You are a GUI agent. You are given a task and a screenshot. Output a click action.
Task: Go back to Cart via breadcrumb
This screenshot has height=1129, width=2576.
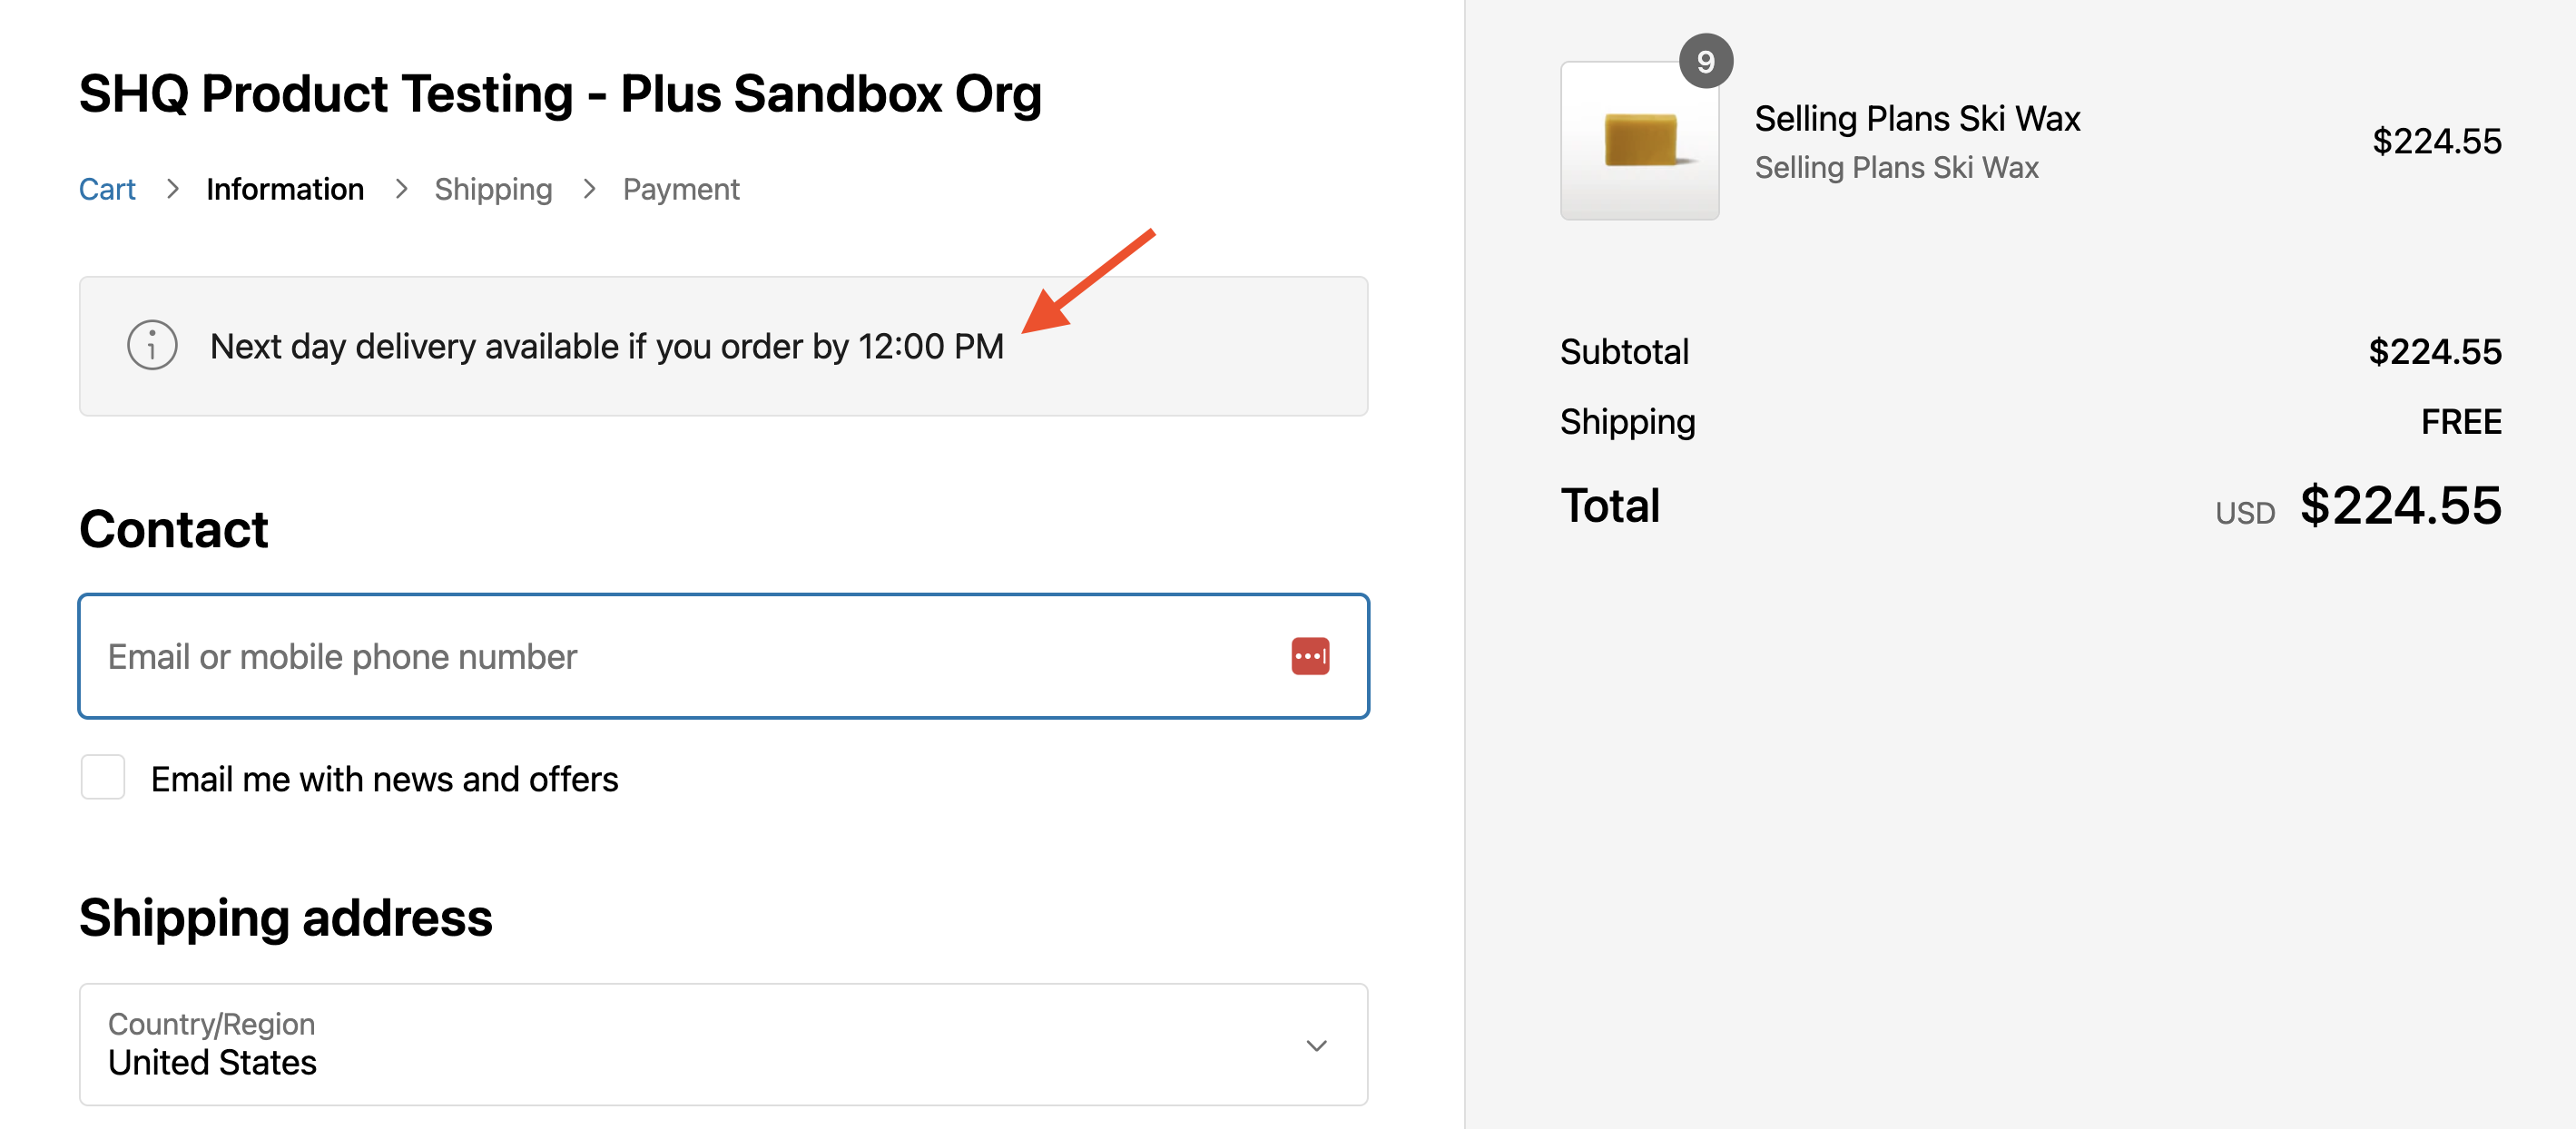click(x=107, y=189)
